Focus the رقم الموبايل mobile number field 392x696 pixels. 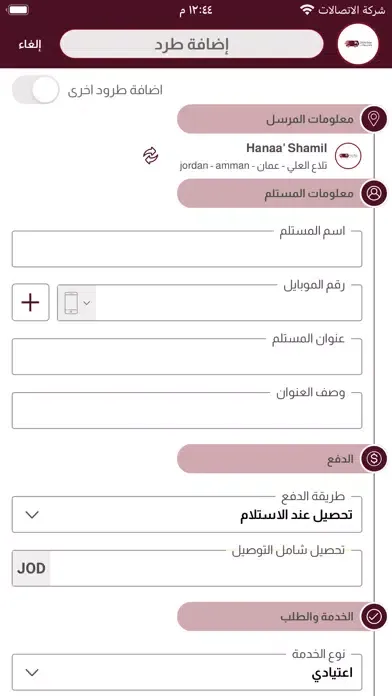coord(229,303)
